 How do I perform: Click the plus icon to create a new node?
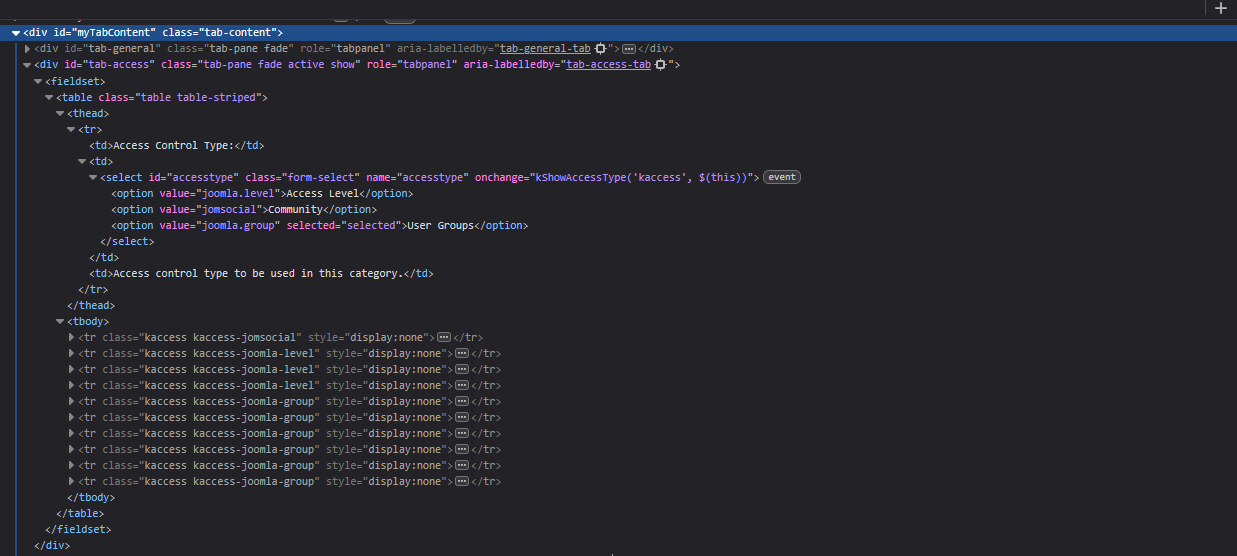point(1220,8)
